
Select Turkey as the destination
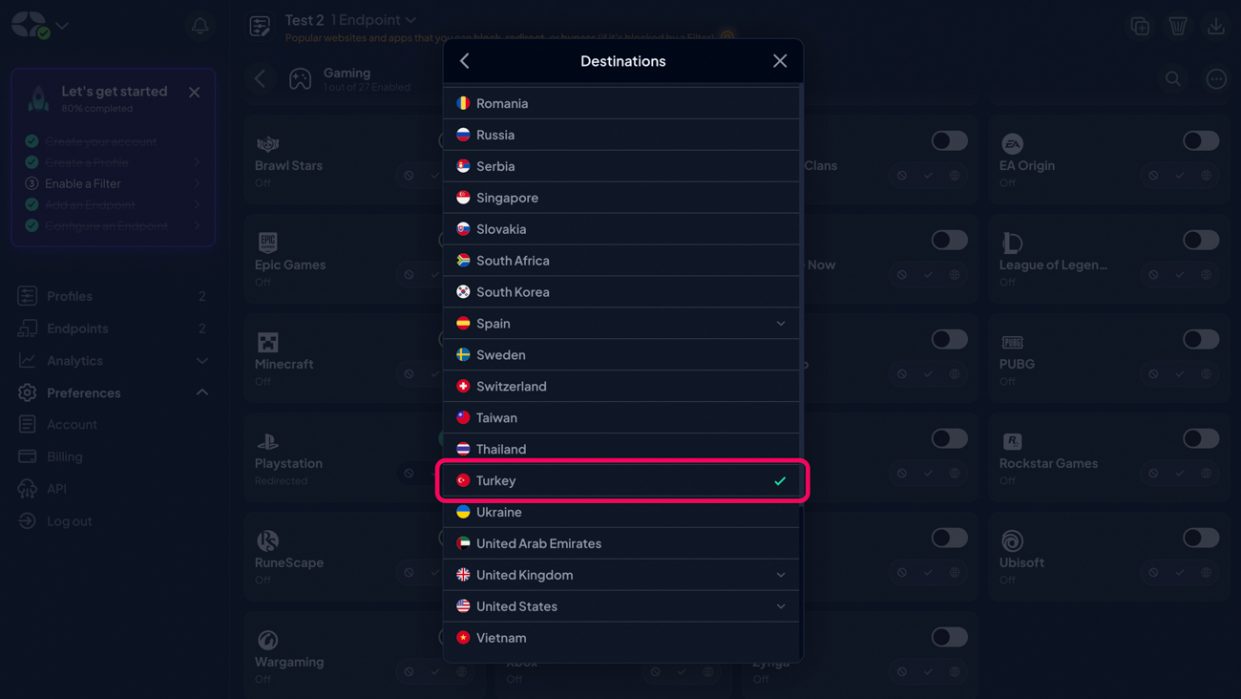tap(620, 481)
